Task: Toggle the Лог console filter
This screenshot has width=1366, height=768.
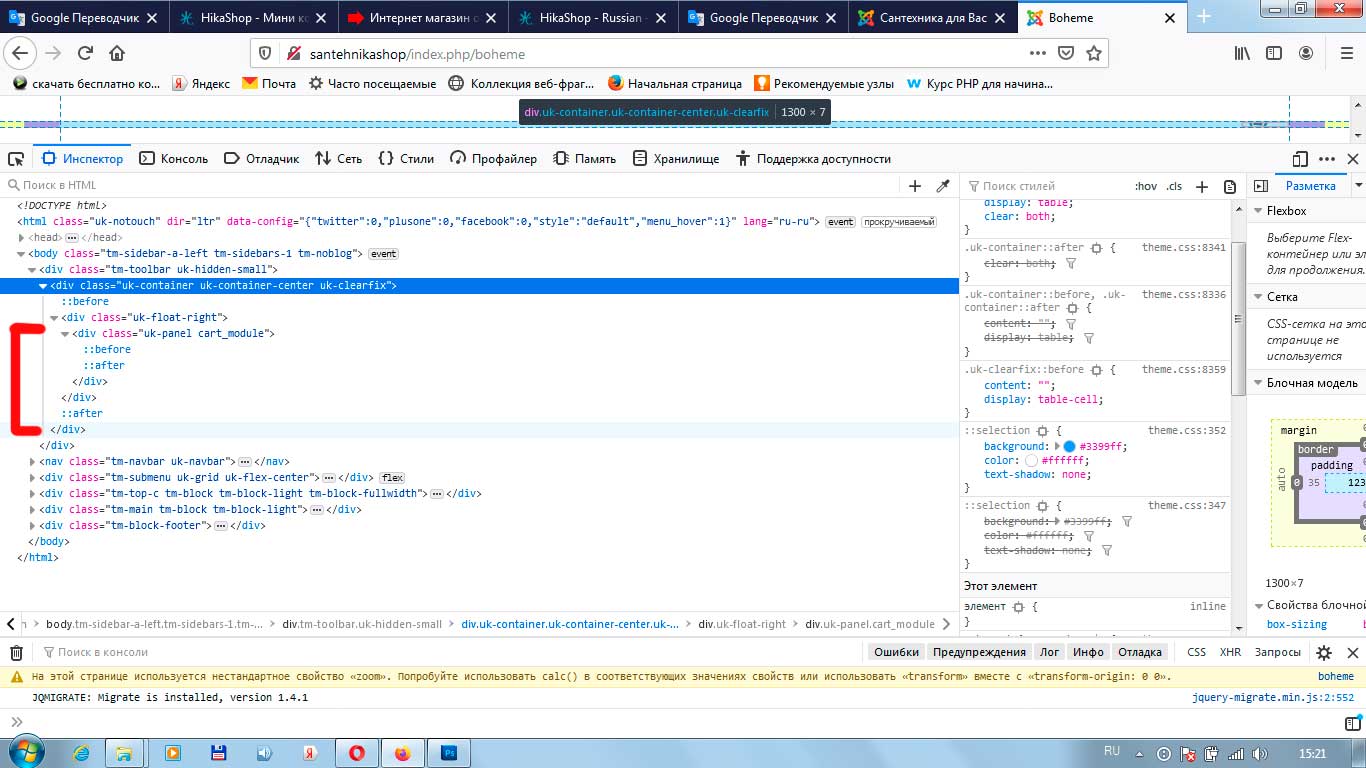Action: click(1049, 652)
